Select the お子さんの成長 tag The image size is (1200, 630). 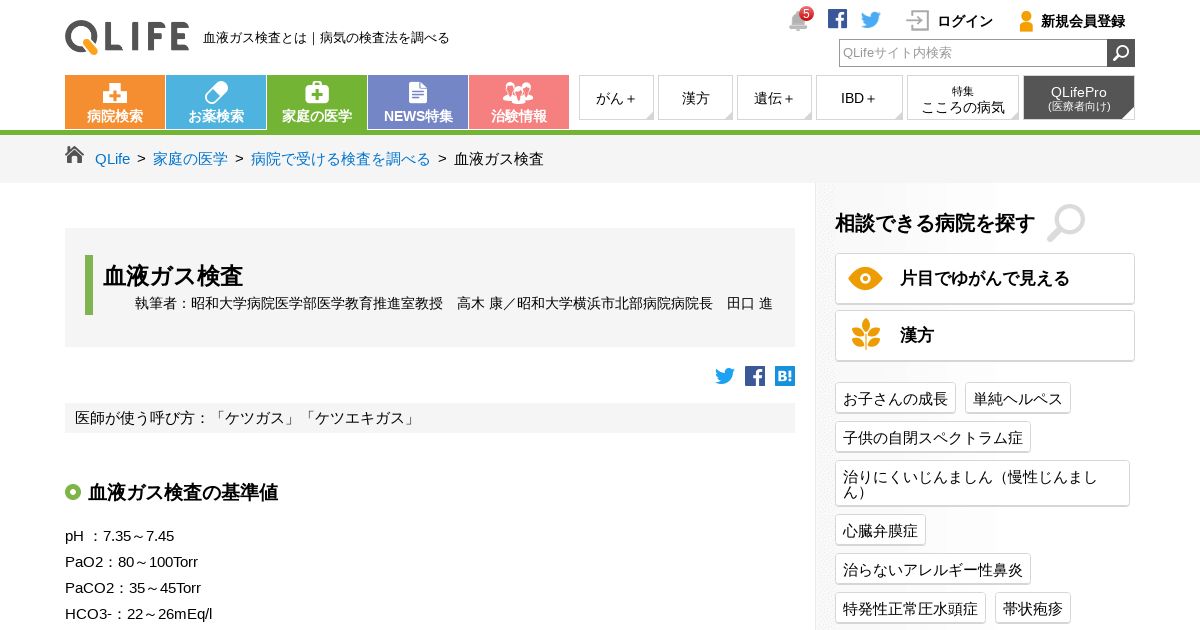click(x=895, y=398)
